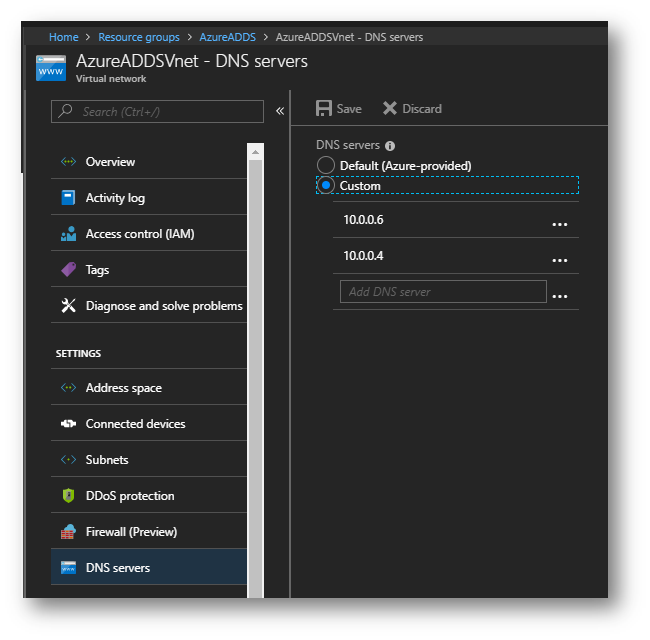650x640 pixels.
Task: Open the DDoS protection settings
Action: click(149, 496)
